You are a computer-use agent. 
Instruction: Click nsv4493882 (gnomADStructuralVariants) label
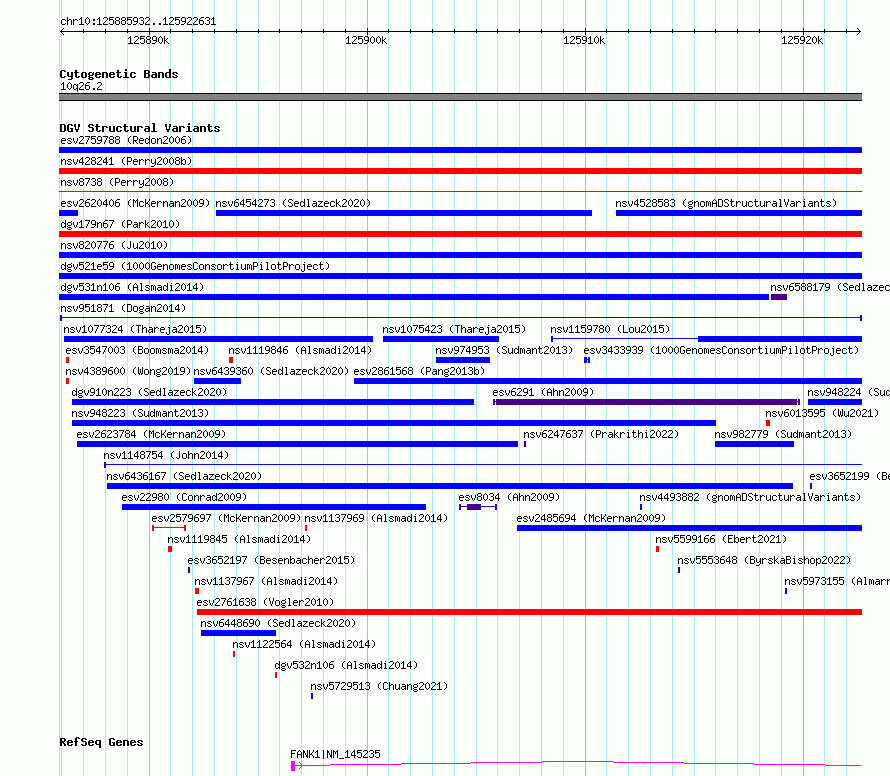coord(750,497)
